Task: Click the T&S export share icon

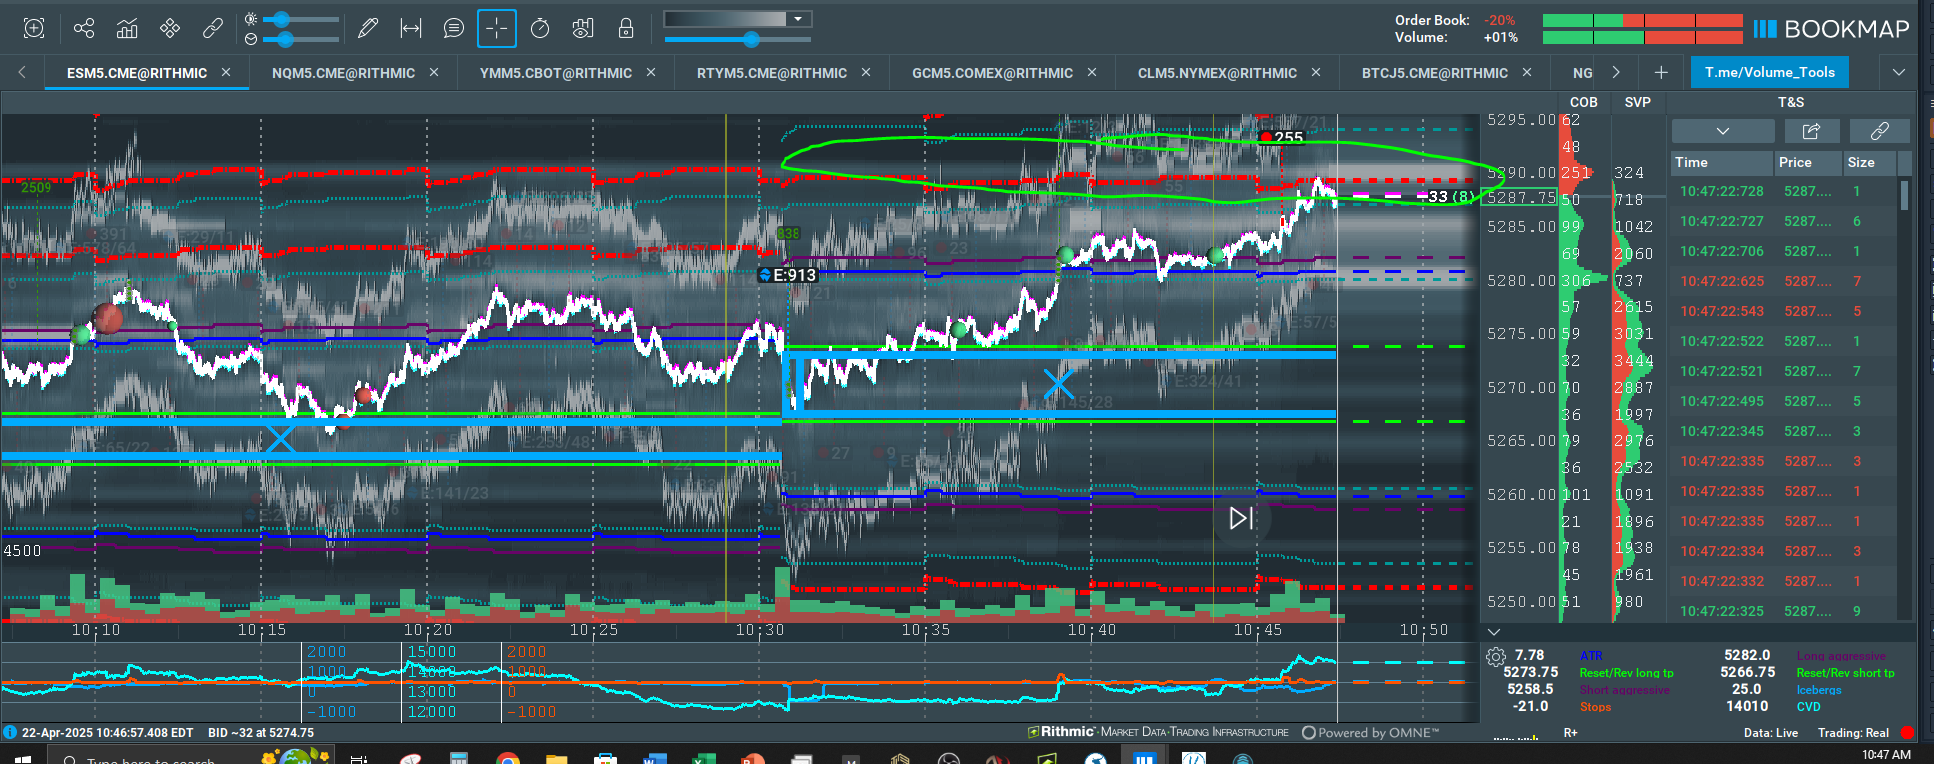Action: point(1811,131)
